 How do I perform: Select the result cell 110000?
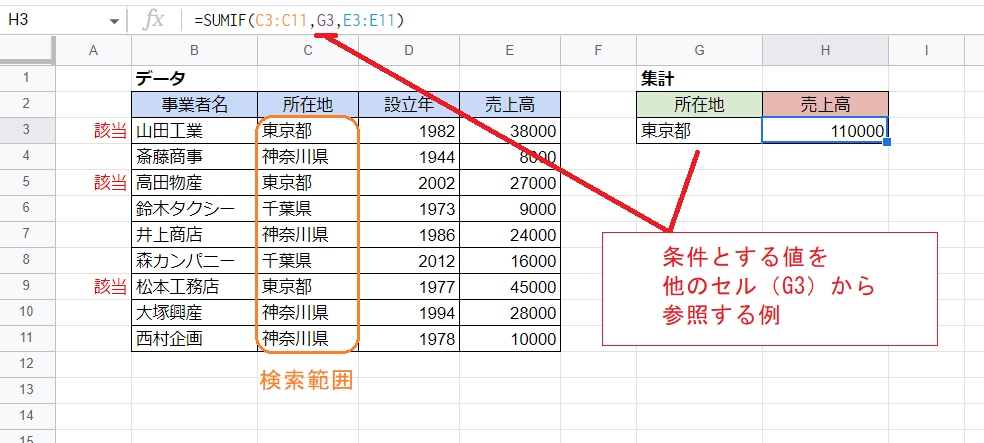[825, 131]
